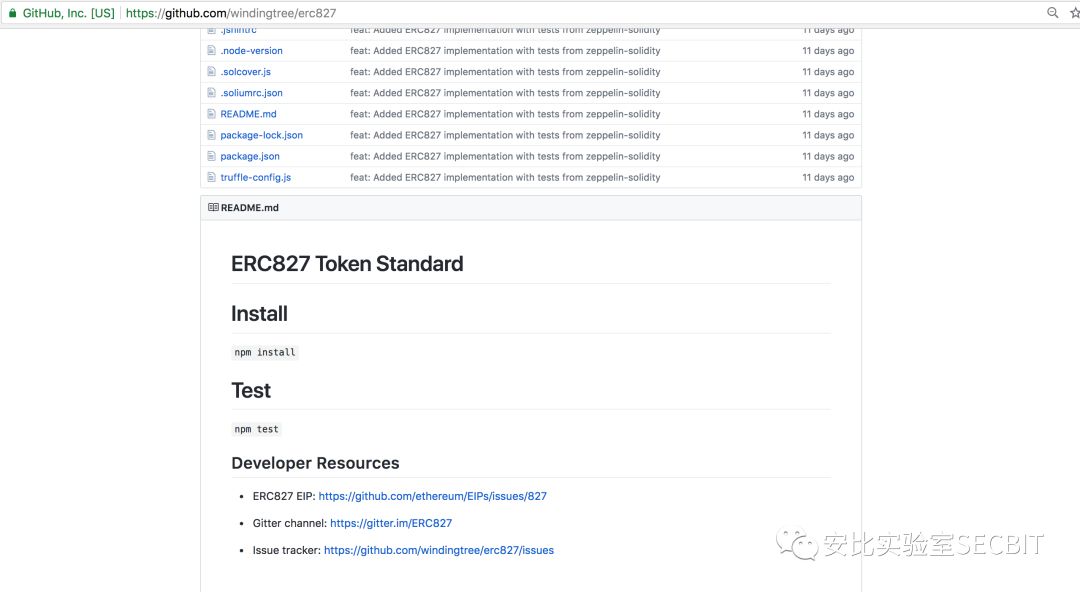The width and height of the screenshot is (1080, 592).
Task: Click '11 days ago' for package-lock.json
Action: tap(828, 135)
